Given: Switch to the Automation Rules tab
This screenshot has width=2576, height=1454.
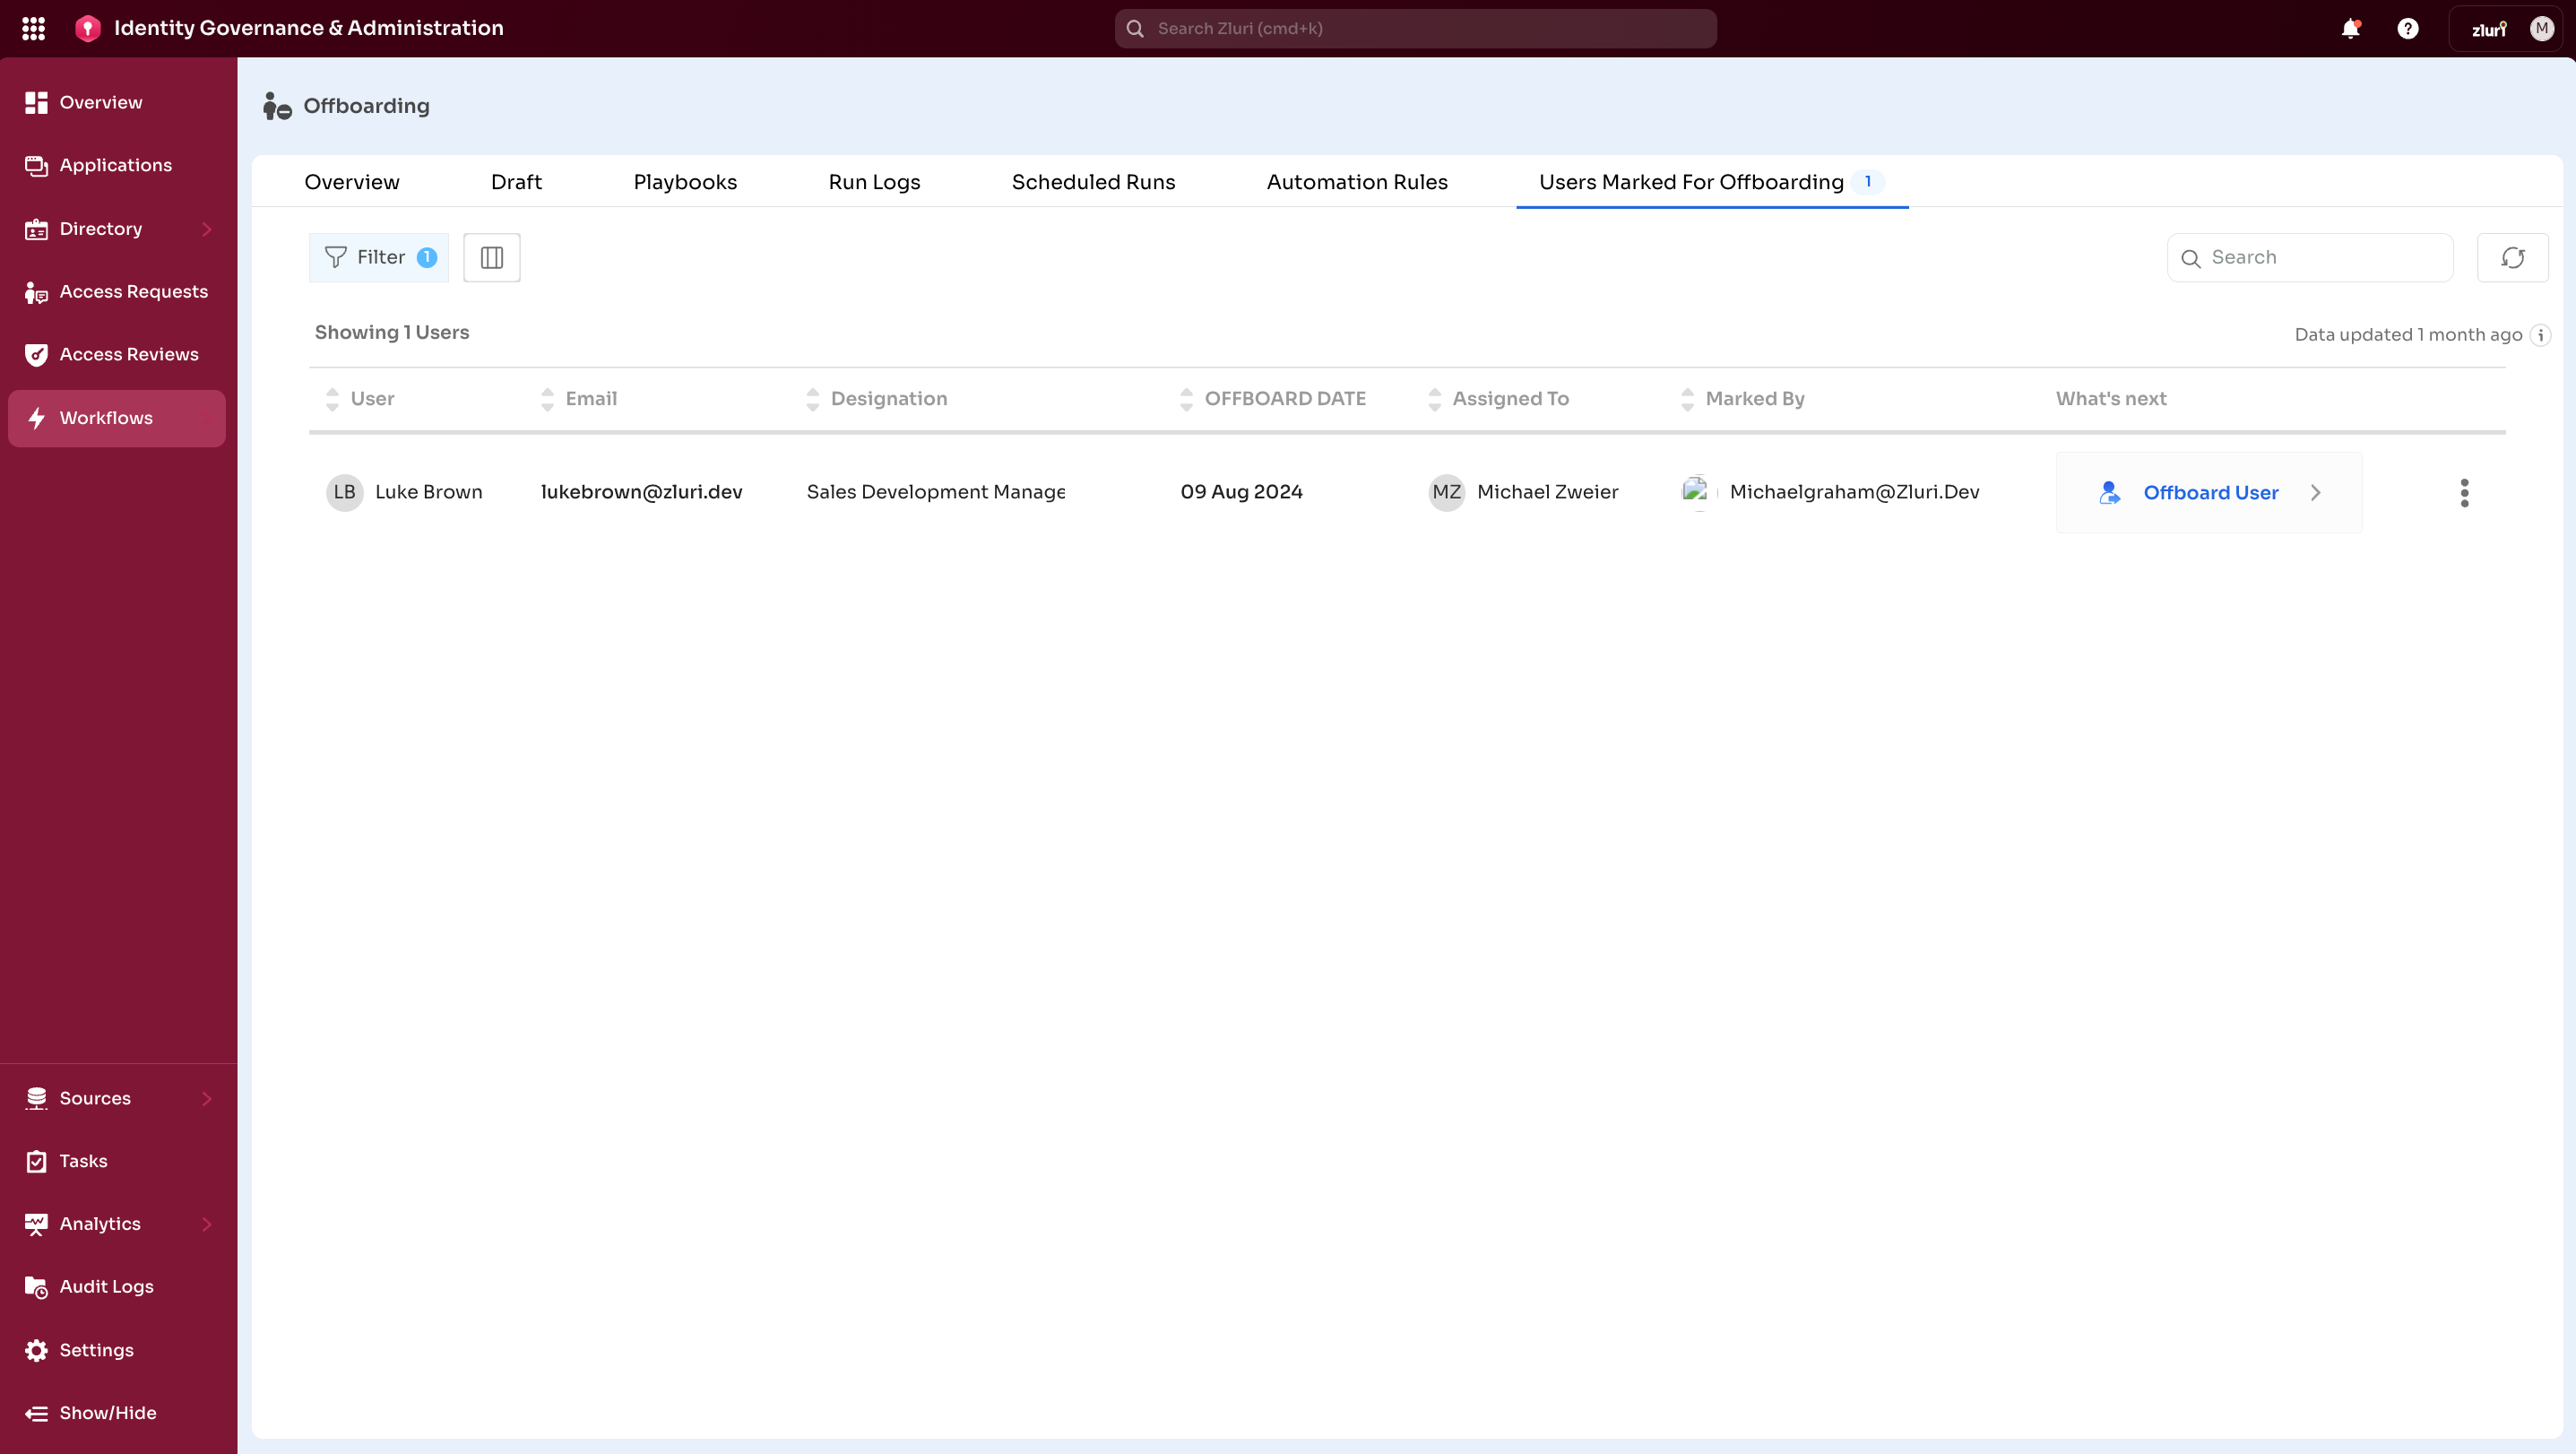Looking at the screenshot, I should coord(1356,182).
